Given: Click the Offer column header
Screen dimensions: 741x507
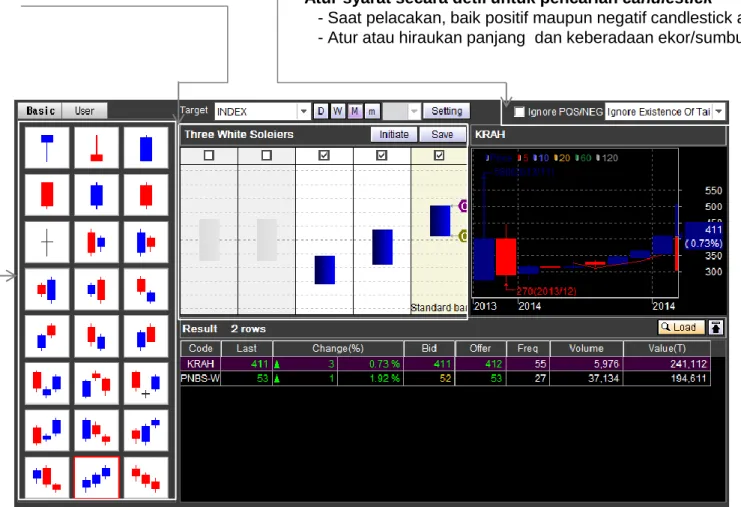Looking at the screenshot, I should pyautogui.click(x=481, y=349).
